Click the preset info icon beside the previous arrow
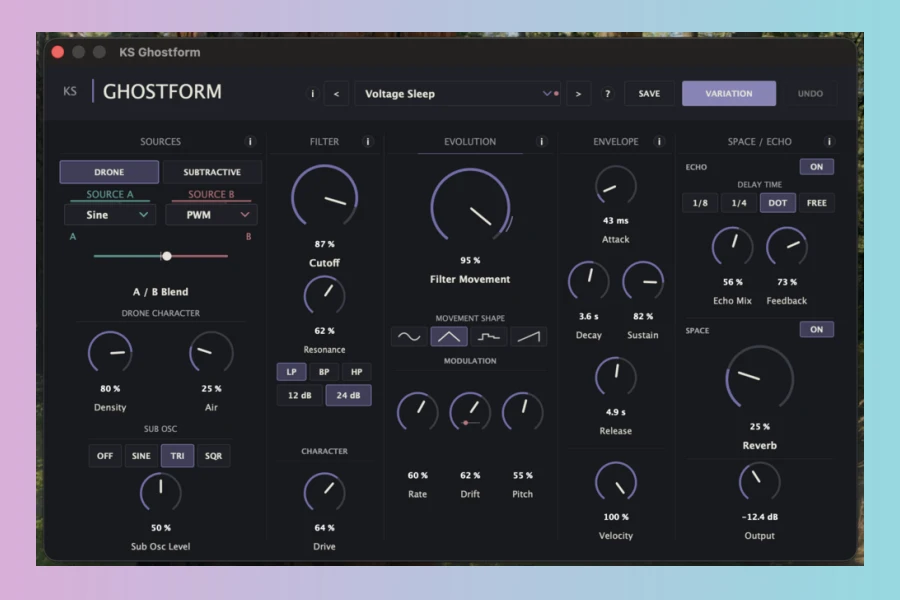Screen dimensions: 900x600 click(x=312, y=94)
